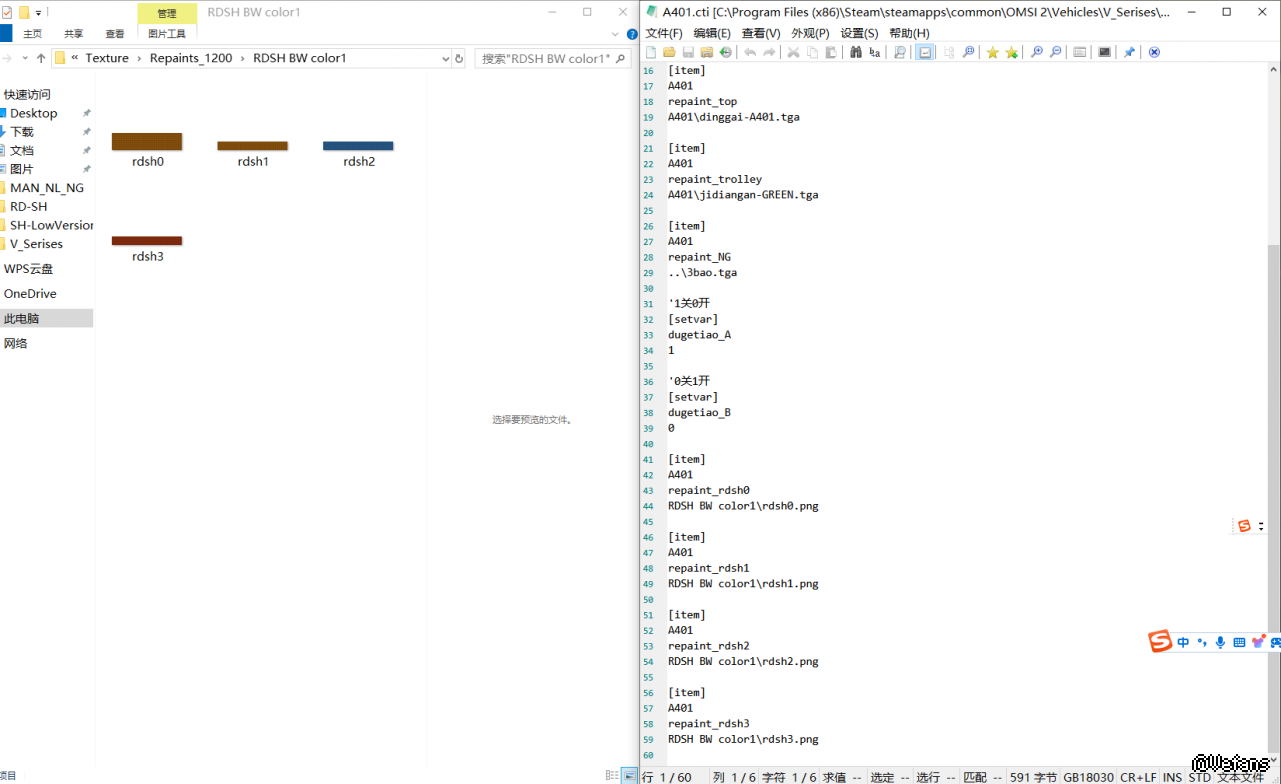Open the RD-SH folder in navigation pane
Image resolution: width=1281 pixels, height=784 pixels.
(x=29, y=207)
